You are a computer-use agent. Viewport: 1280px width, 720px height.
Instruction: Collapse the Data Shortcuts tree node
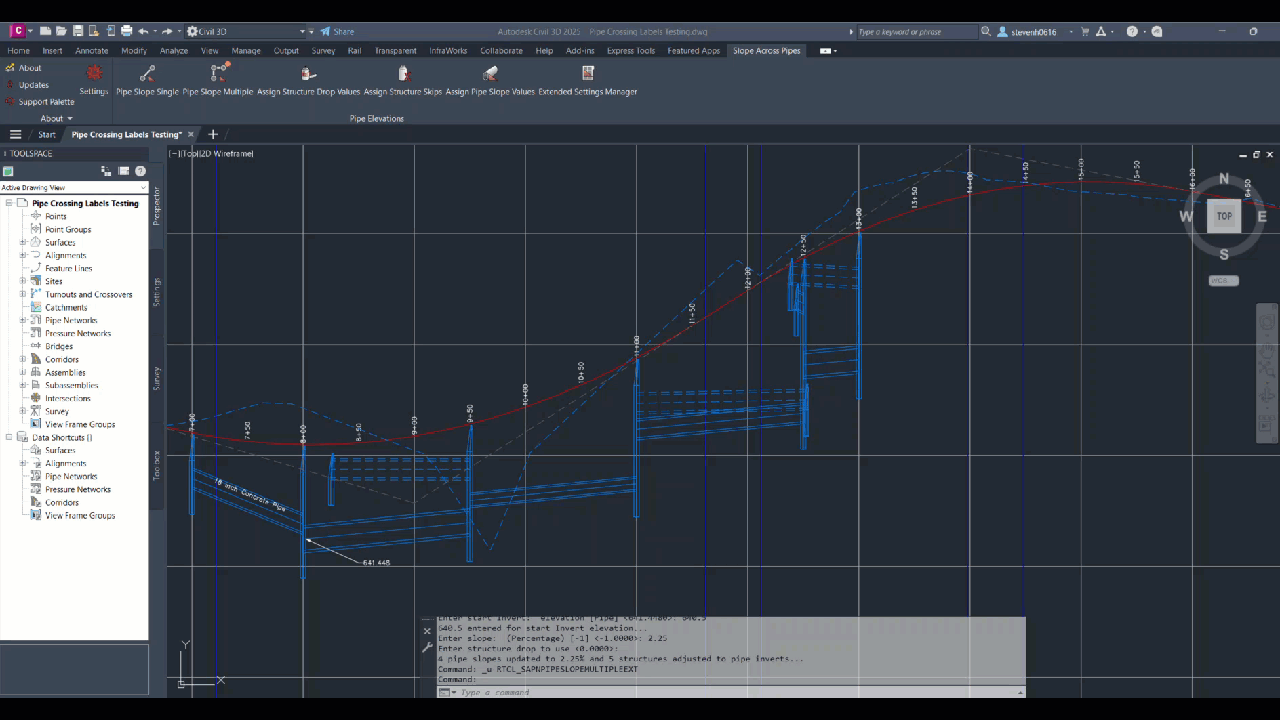[10, 438]
